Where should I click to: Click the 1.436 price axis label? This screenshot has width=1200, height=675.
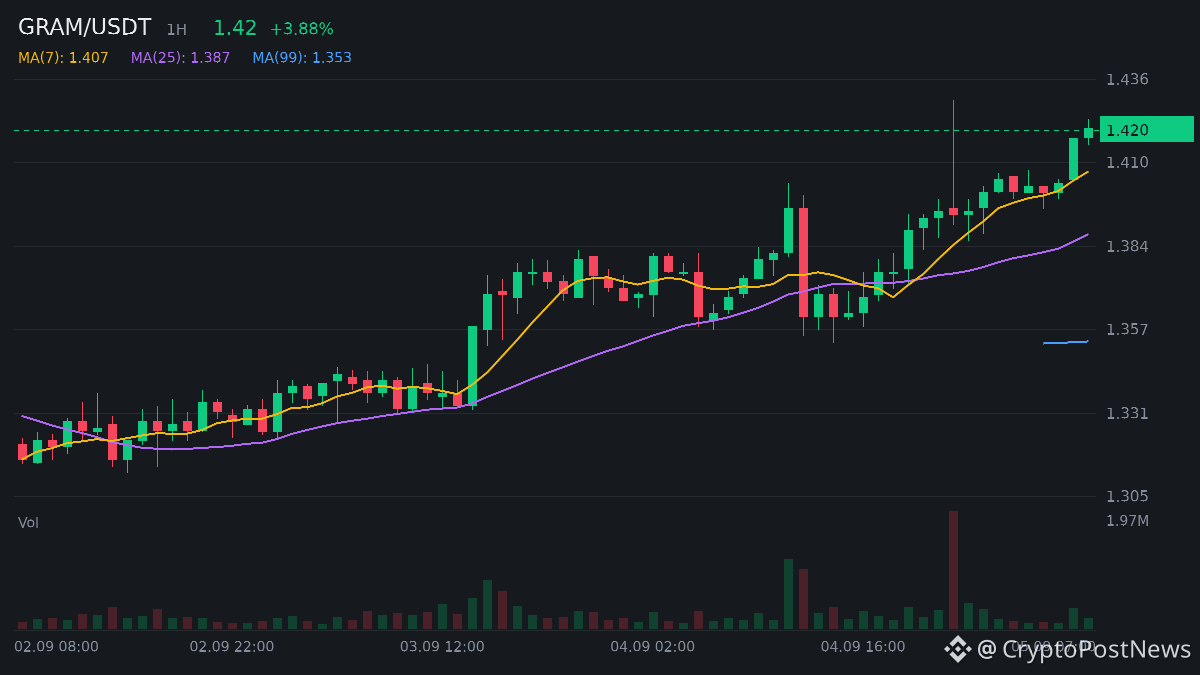tap(1127, 79)
